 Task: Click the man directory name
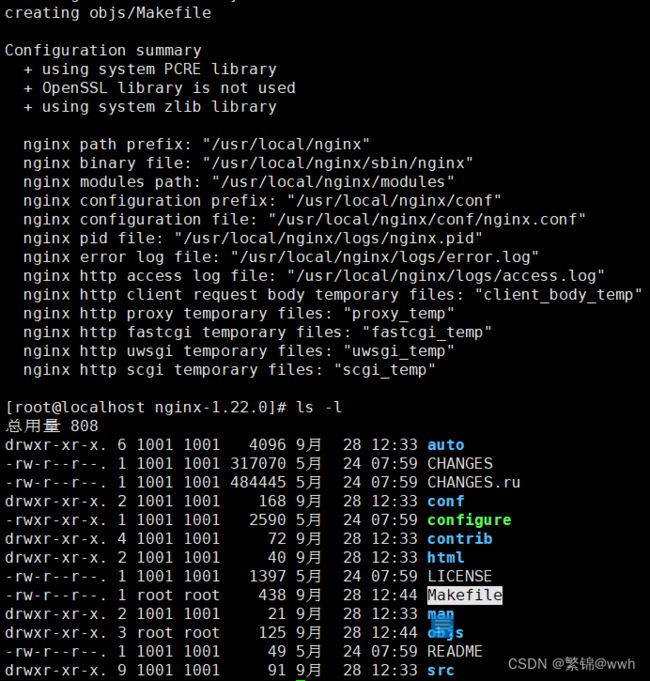[441, 614]
